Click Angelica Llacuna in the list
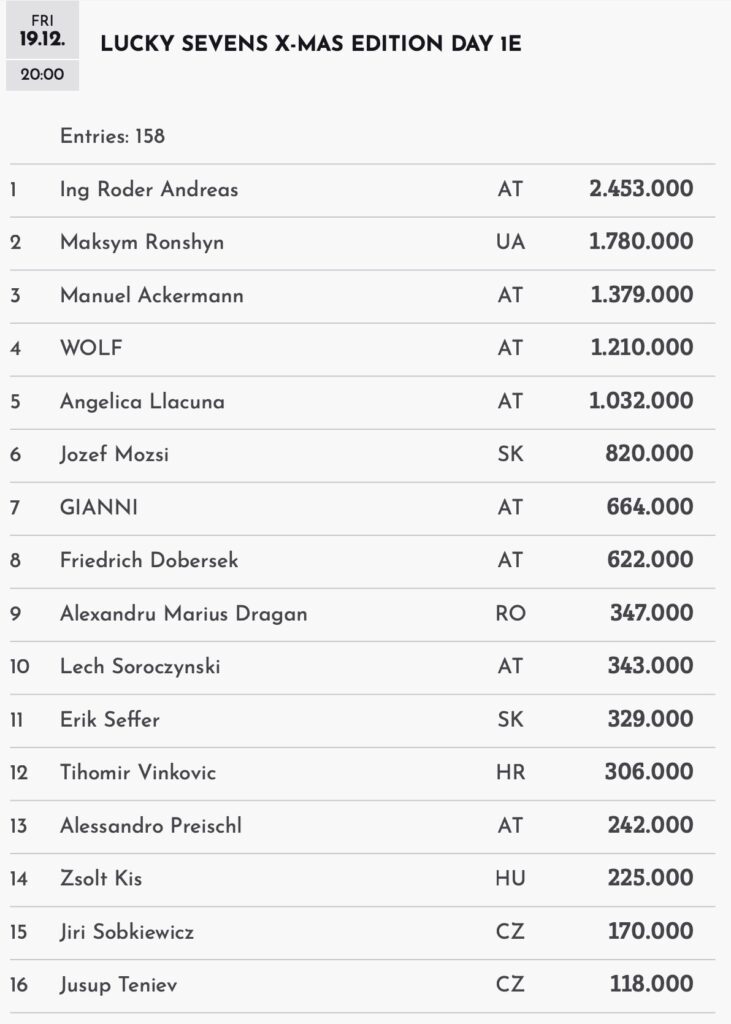The width and height of the screenshot is (731, 1024). point(142,401)
